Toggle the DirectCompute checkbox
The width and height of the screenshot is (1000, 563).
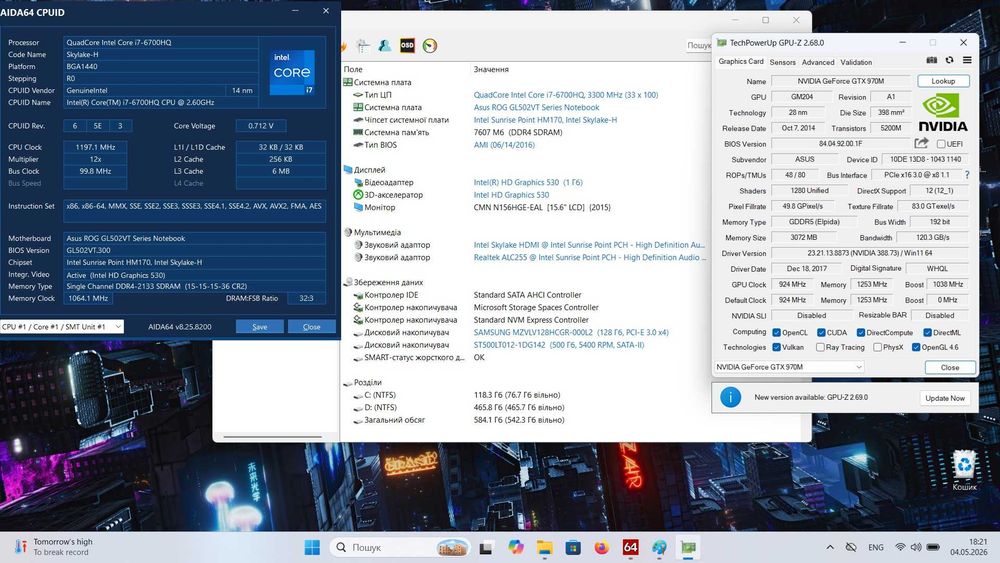860,332
